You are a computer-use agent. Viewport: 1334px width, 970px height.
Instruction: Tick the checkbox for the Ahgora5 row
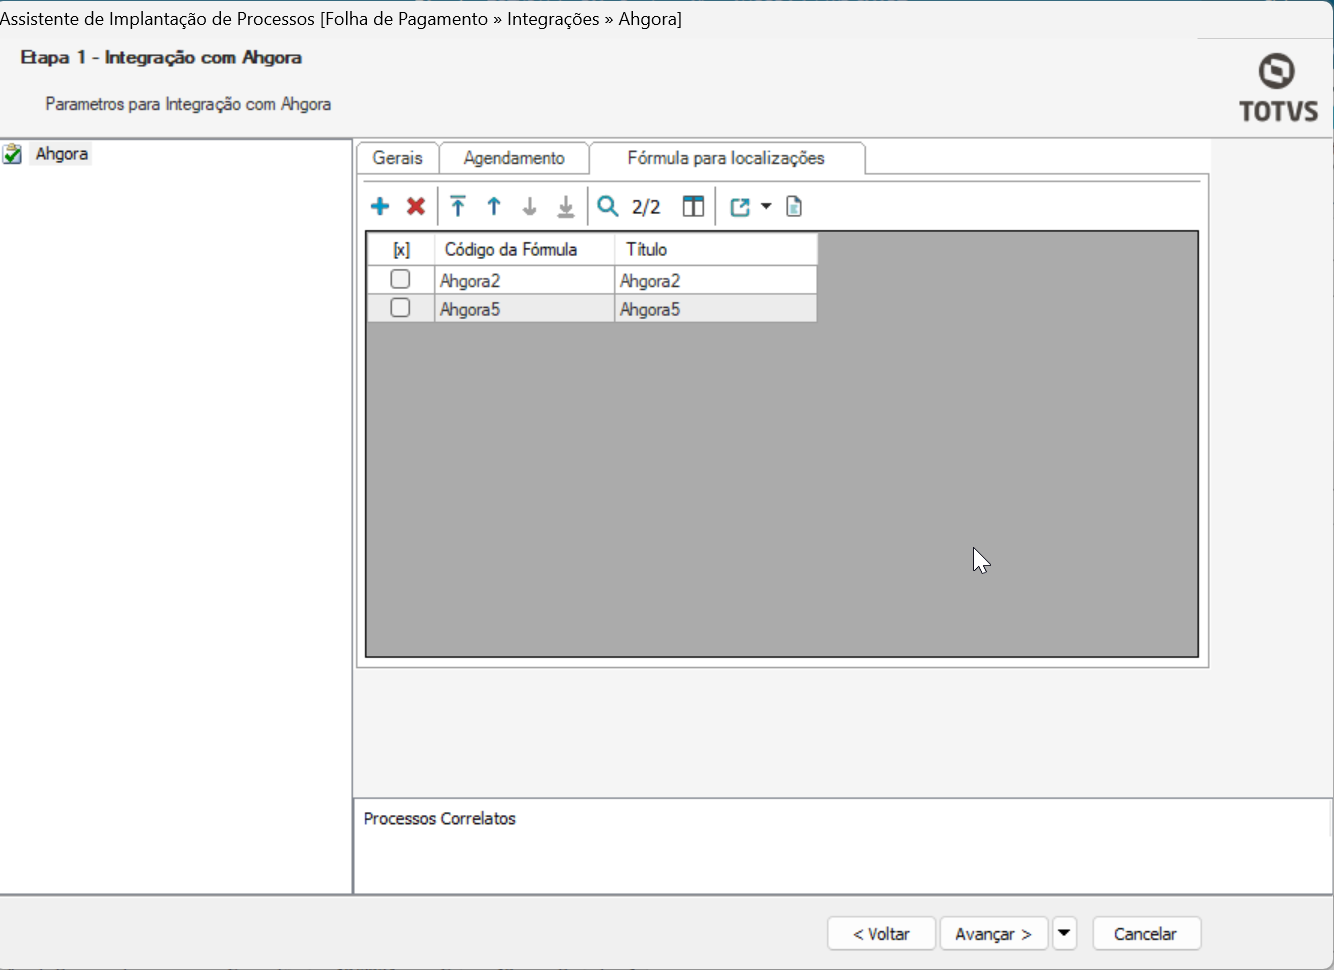(400, 307)
